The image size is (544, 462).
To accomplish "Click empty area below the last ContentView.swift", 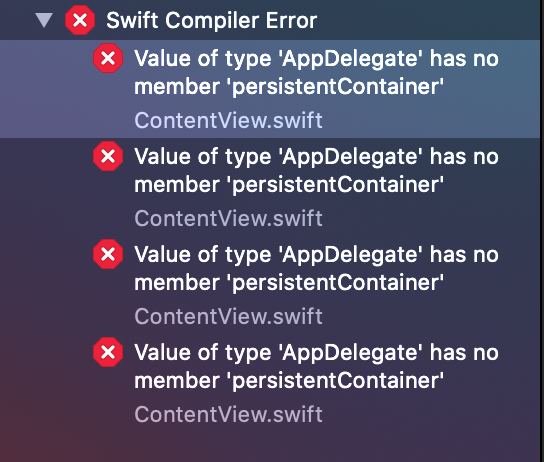I will [x=271, y=446].
